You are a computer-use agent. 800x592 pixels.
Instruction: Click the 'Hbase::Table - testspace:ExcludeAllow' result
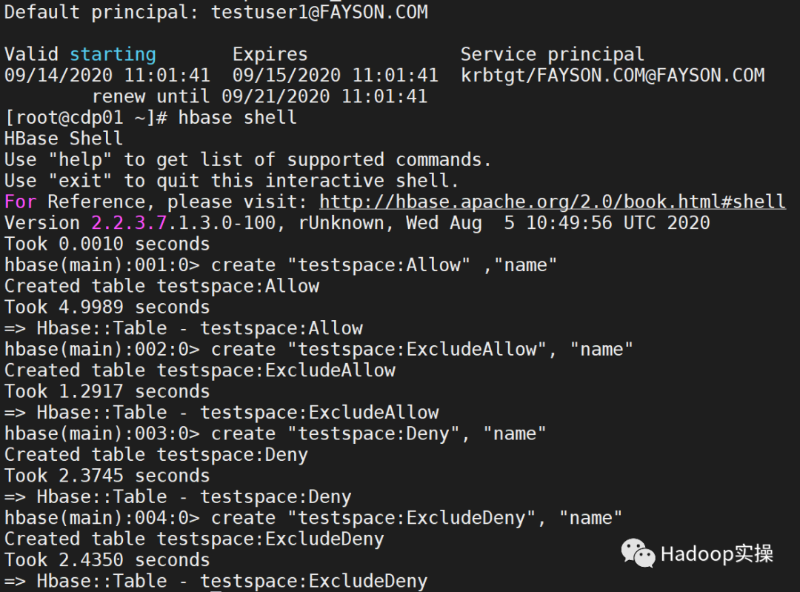tap(238, 412)
